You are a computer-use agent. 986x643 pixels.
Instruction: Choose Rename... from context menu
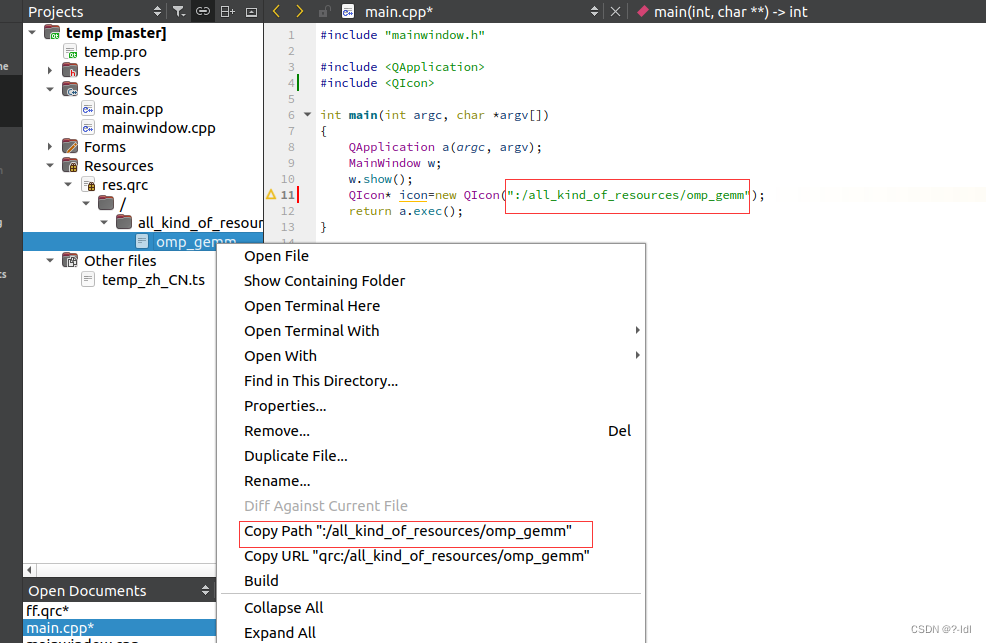431,481
